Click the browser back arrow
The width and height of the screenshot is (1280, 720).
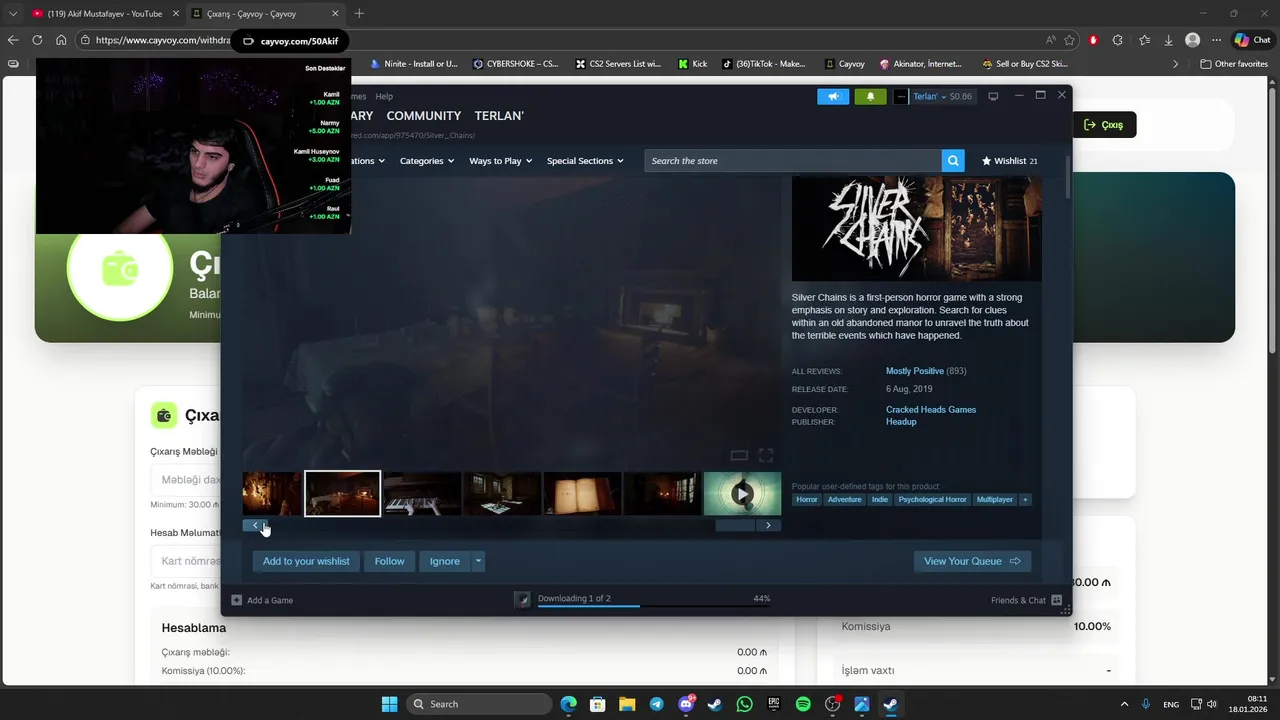tap(13, 40)
